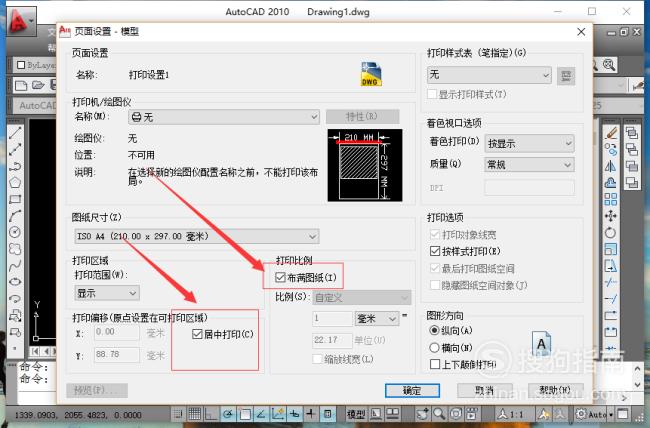The width and height of the screenshot is (650, 428).
Task: Click the plot style table edit icon
Action: (566, 76)
